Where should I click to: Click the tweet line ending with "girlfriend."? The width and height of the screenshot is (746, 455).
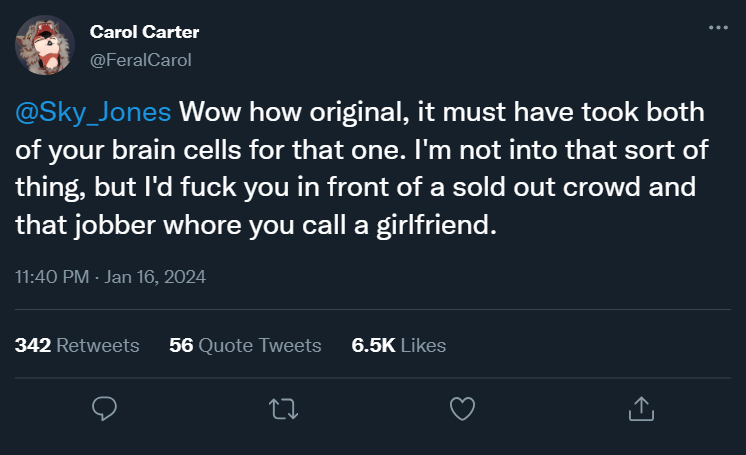(255, 225)
